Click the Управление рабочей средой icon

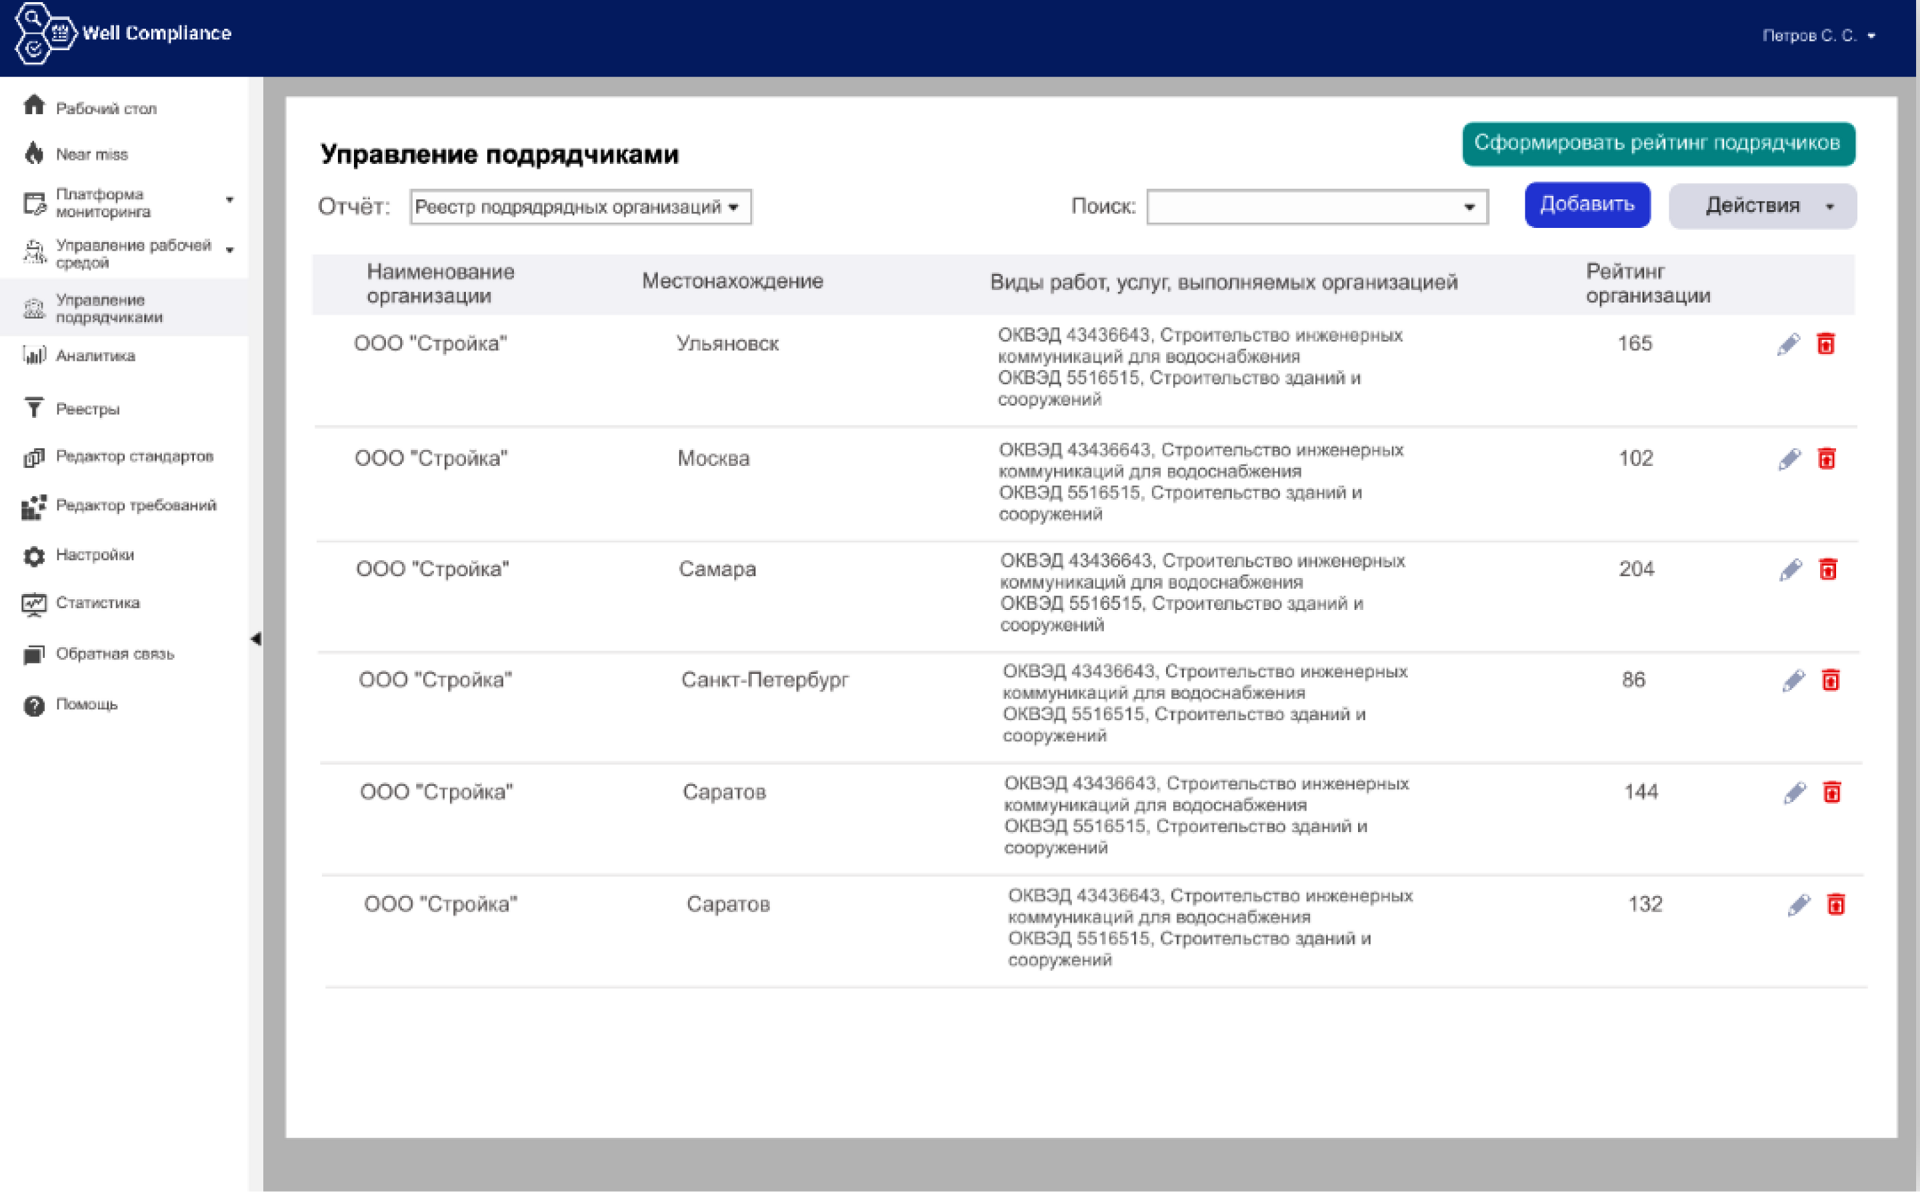pyautogui.click(x=34, y=252)
